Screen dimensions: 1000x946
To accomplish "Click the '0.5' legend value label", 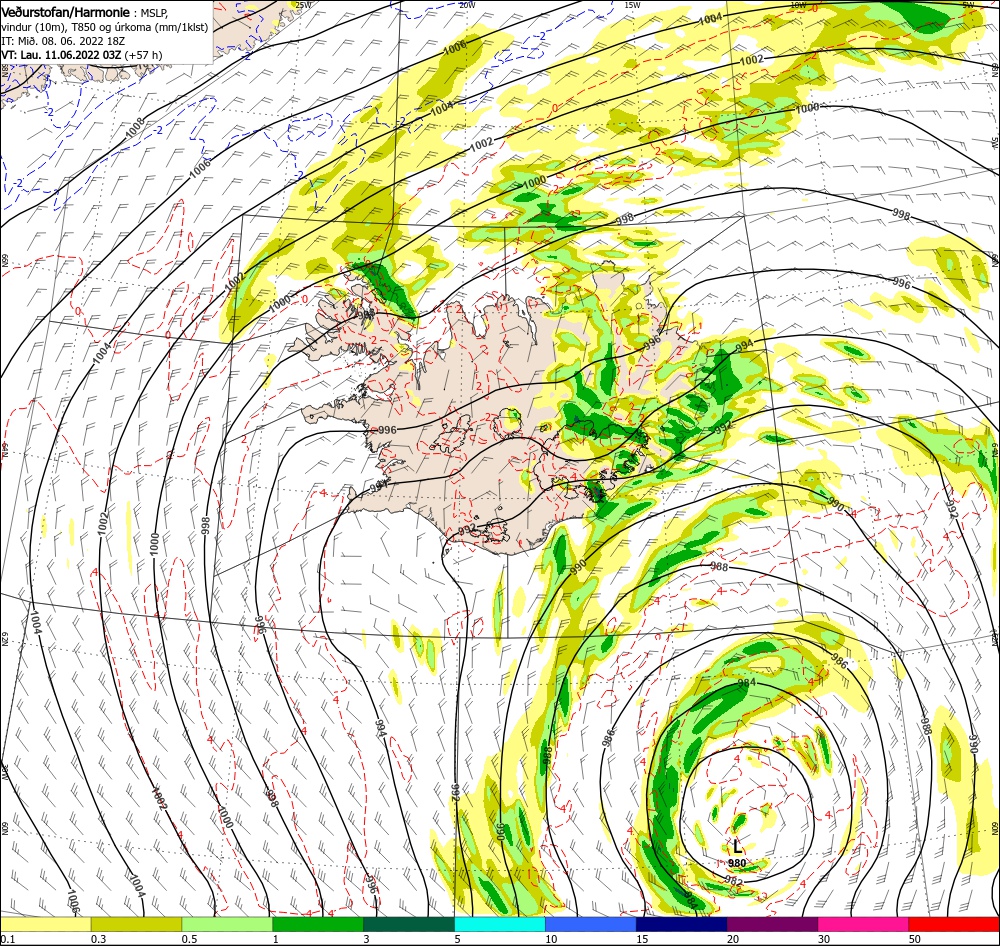I will point(189,939).
